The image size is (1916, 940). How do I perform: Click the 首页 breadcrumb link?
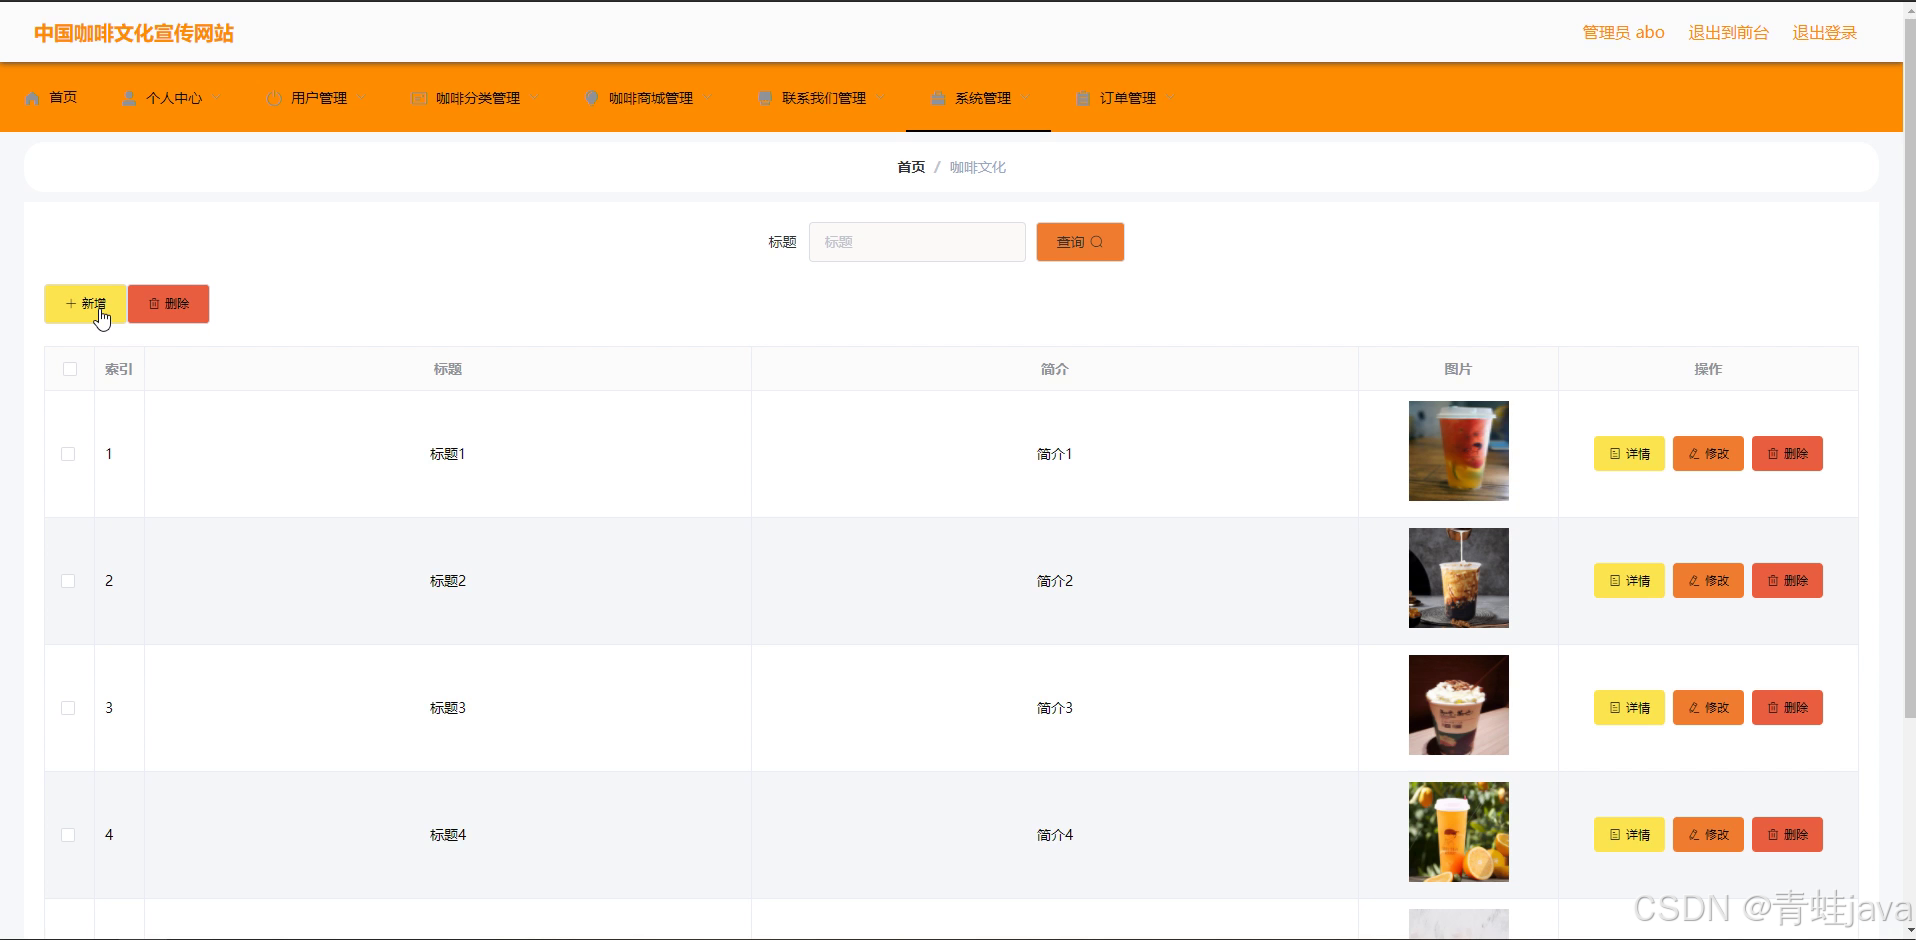911,167
